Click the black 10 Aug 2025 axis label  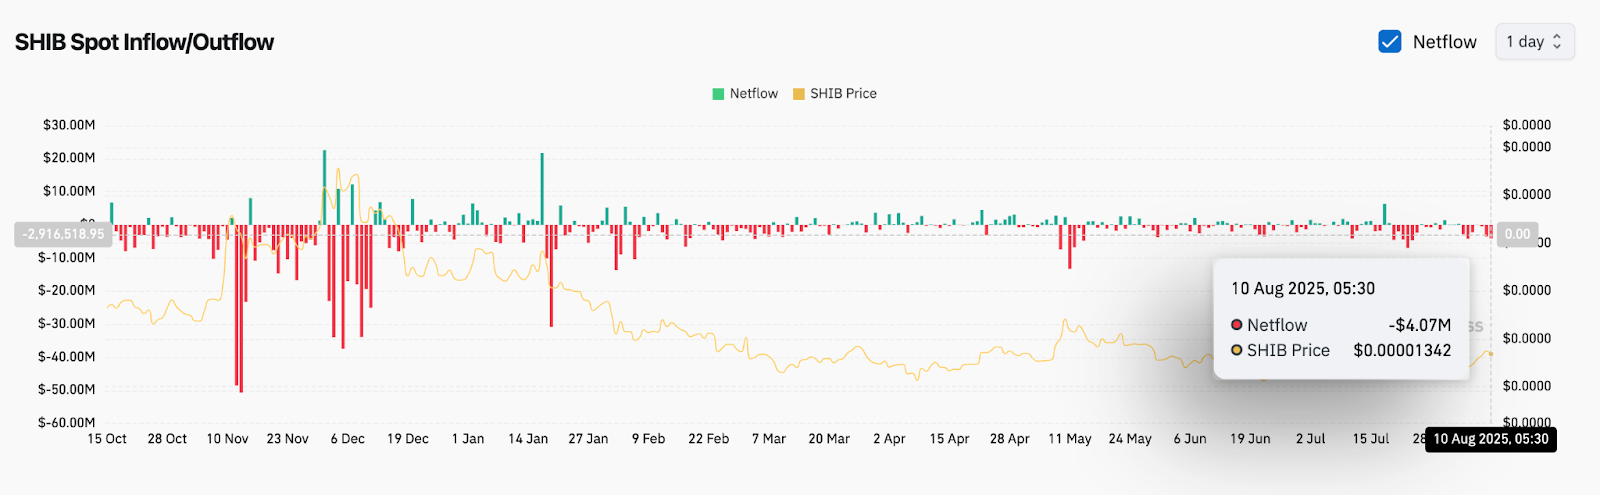(x=1490, y=439)
